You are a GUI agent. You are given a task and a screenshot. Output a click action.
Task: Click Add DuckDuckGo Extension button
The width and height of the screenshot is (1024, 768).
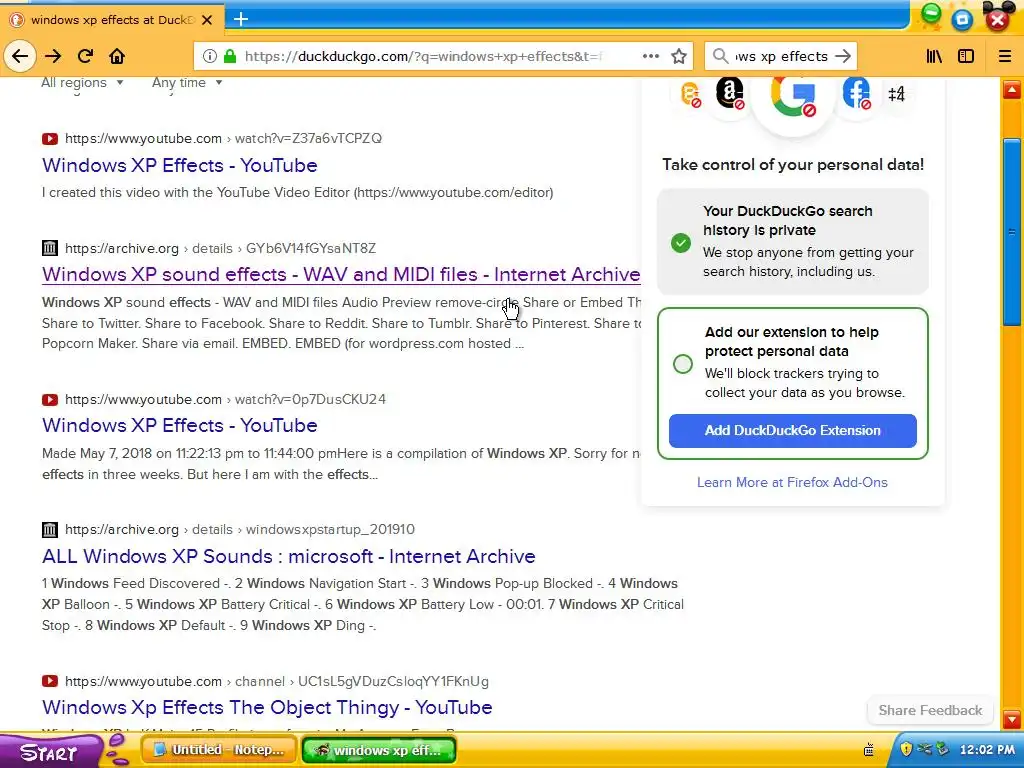click(792, 430)
